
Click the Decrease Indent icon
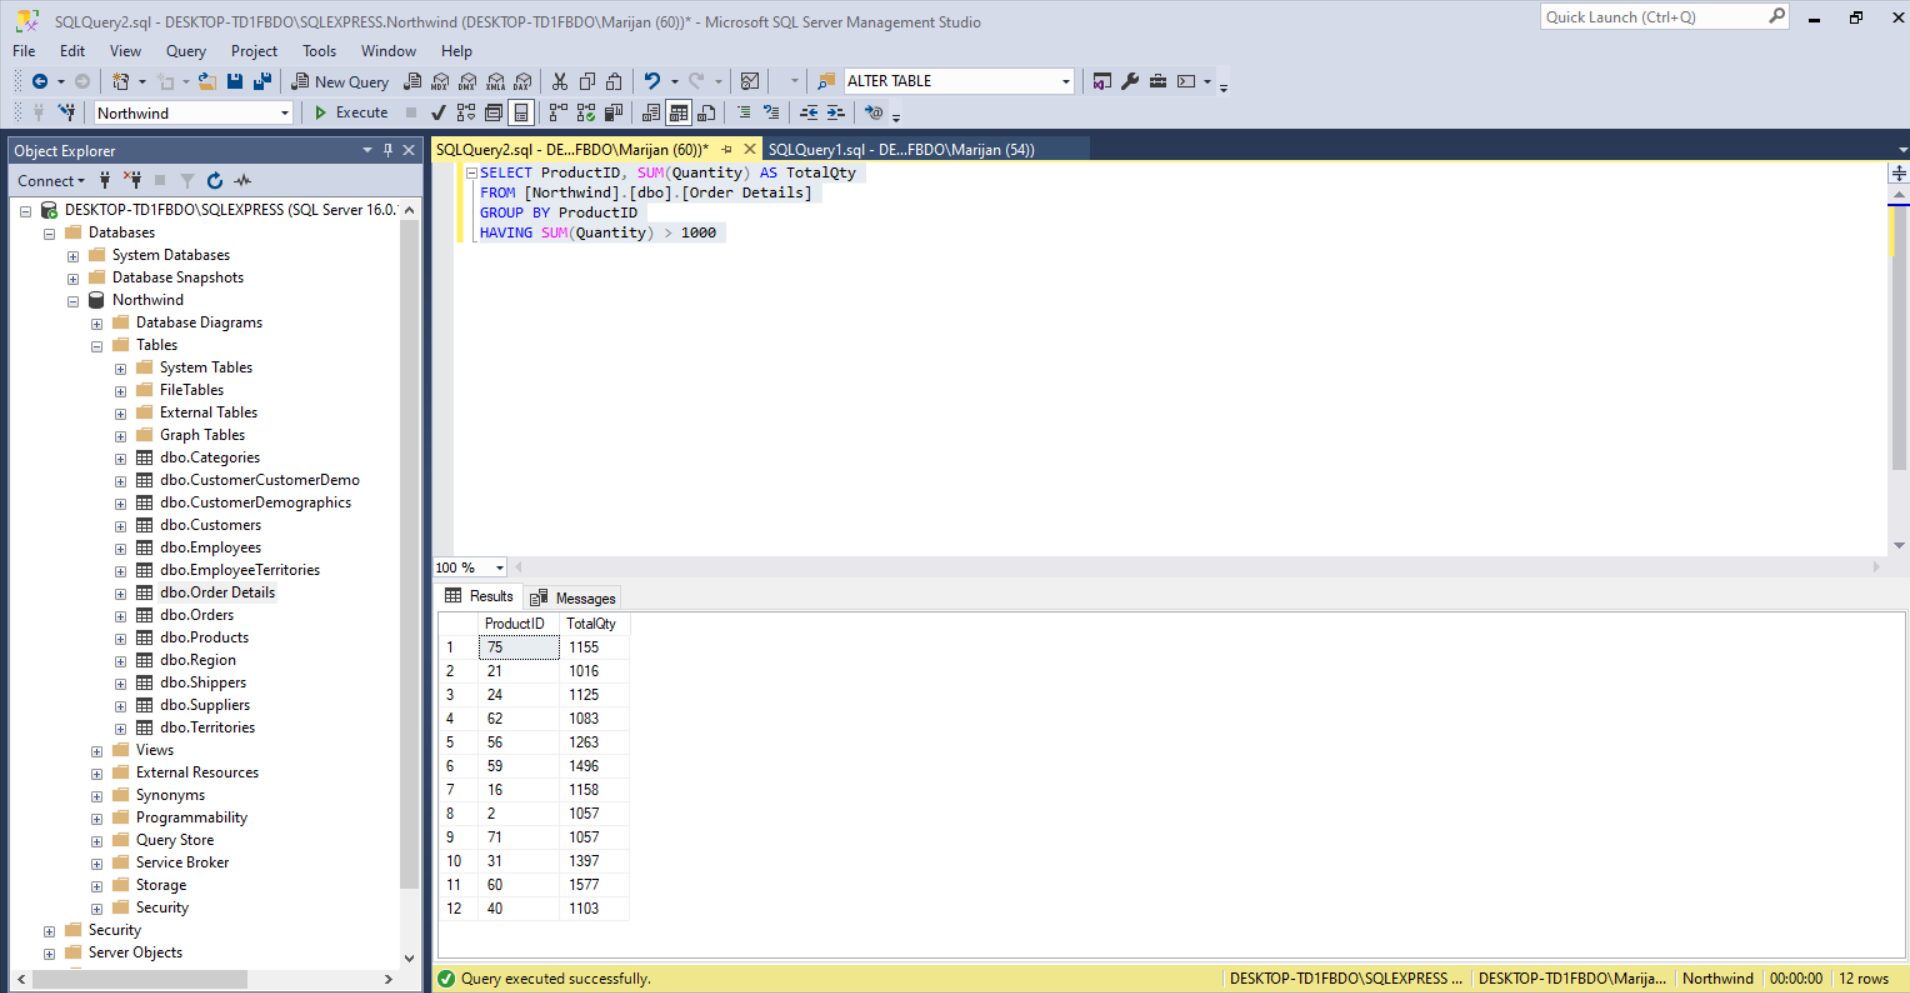809,113
